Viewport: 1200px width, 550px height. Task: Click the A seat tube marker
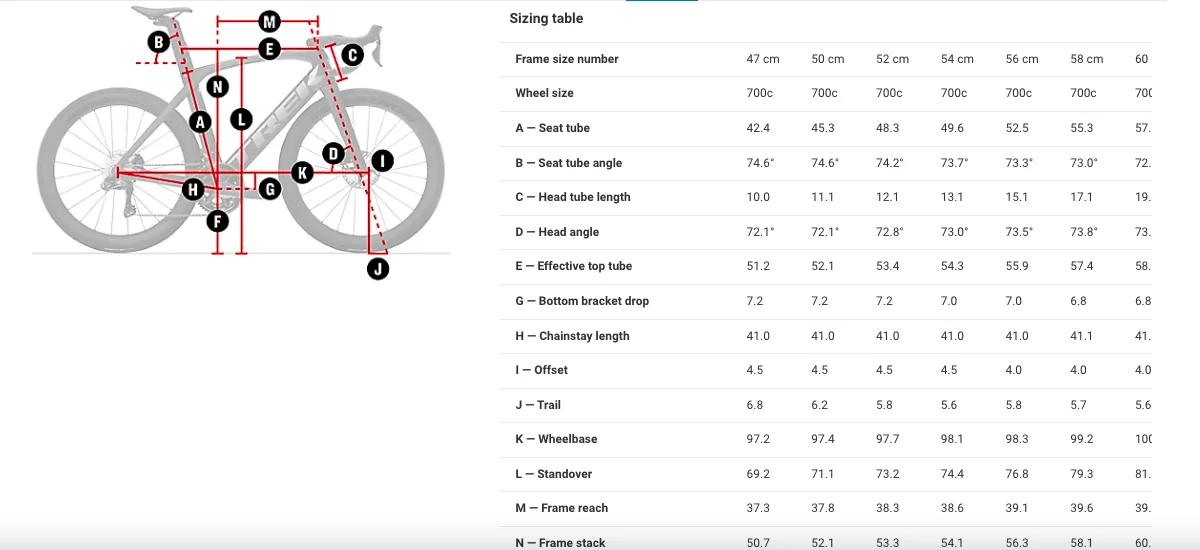[x=201, y=122]
